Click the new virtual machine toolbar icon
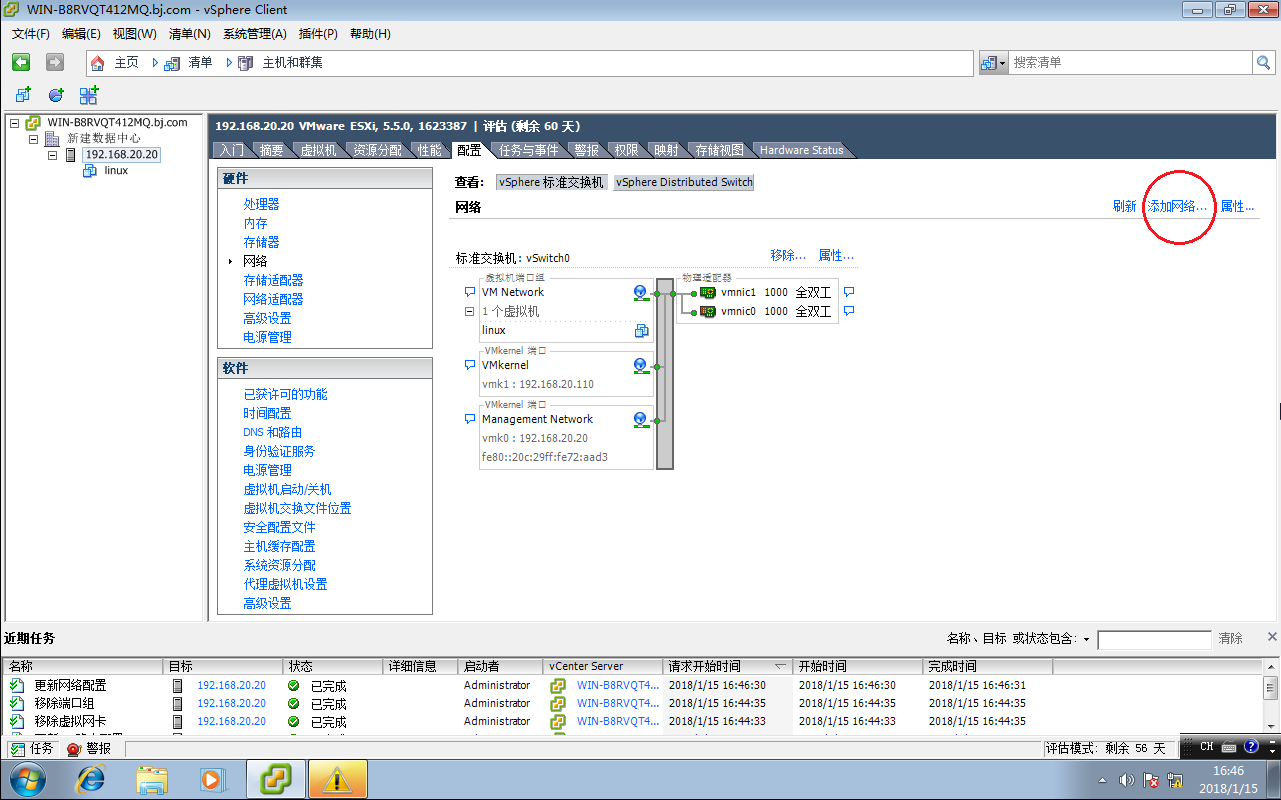The height and width of the screenshot is (800, 1281). 23,95
